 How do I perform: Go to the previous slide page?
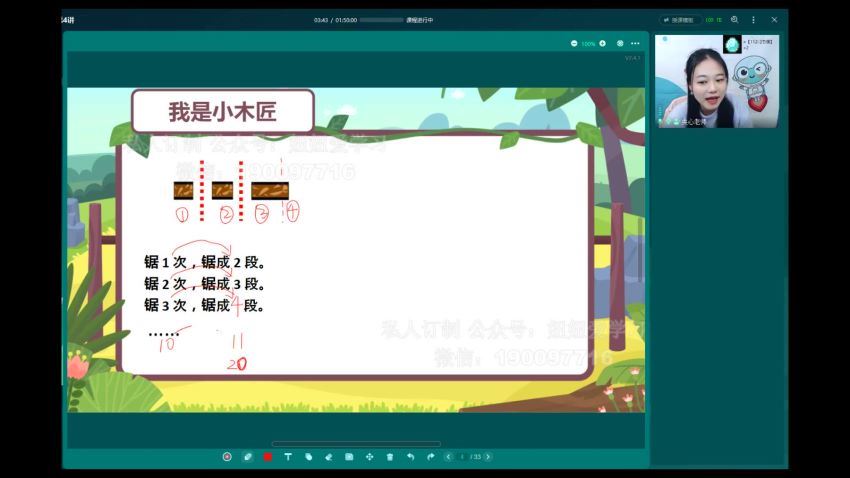pyautogui.click(x=448, y=457)
